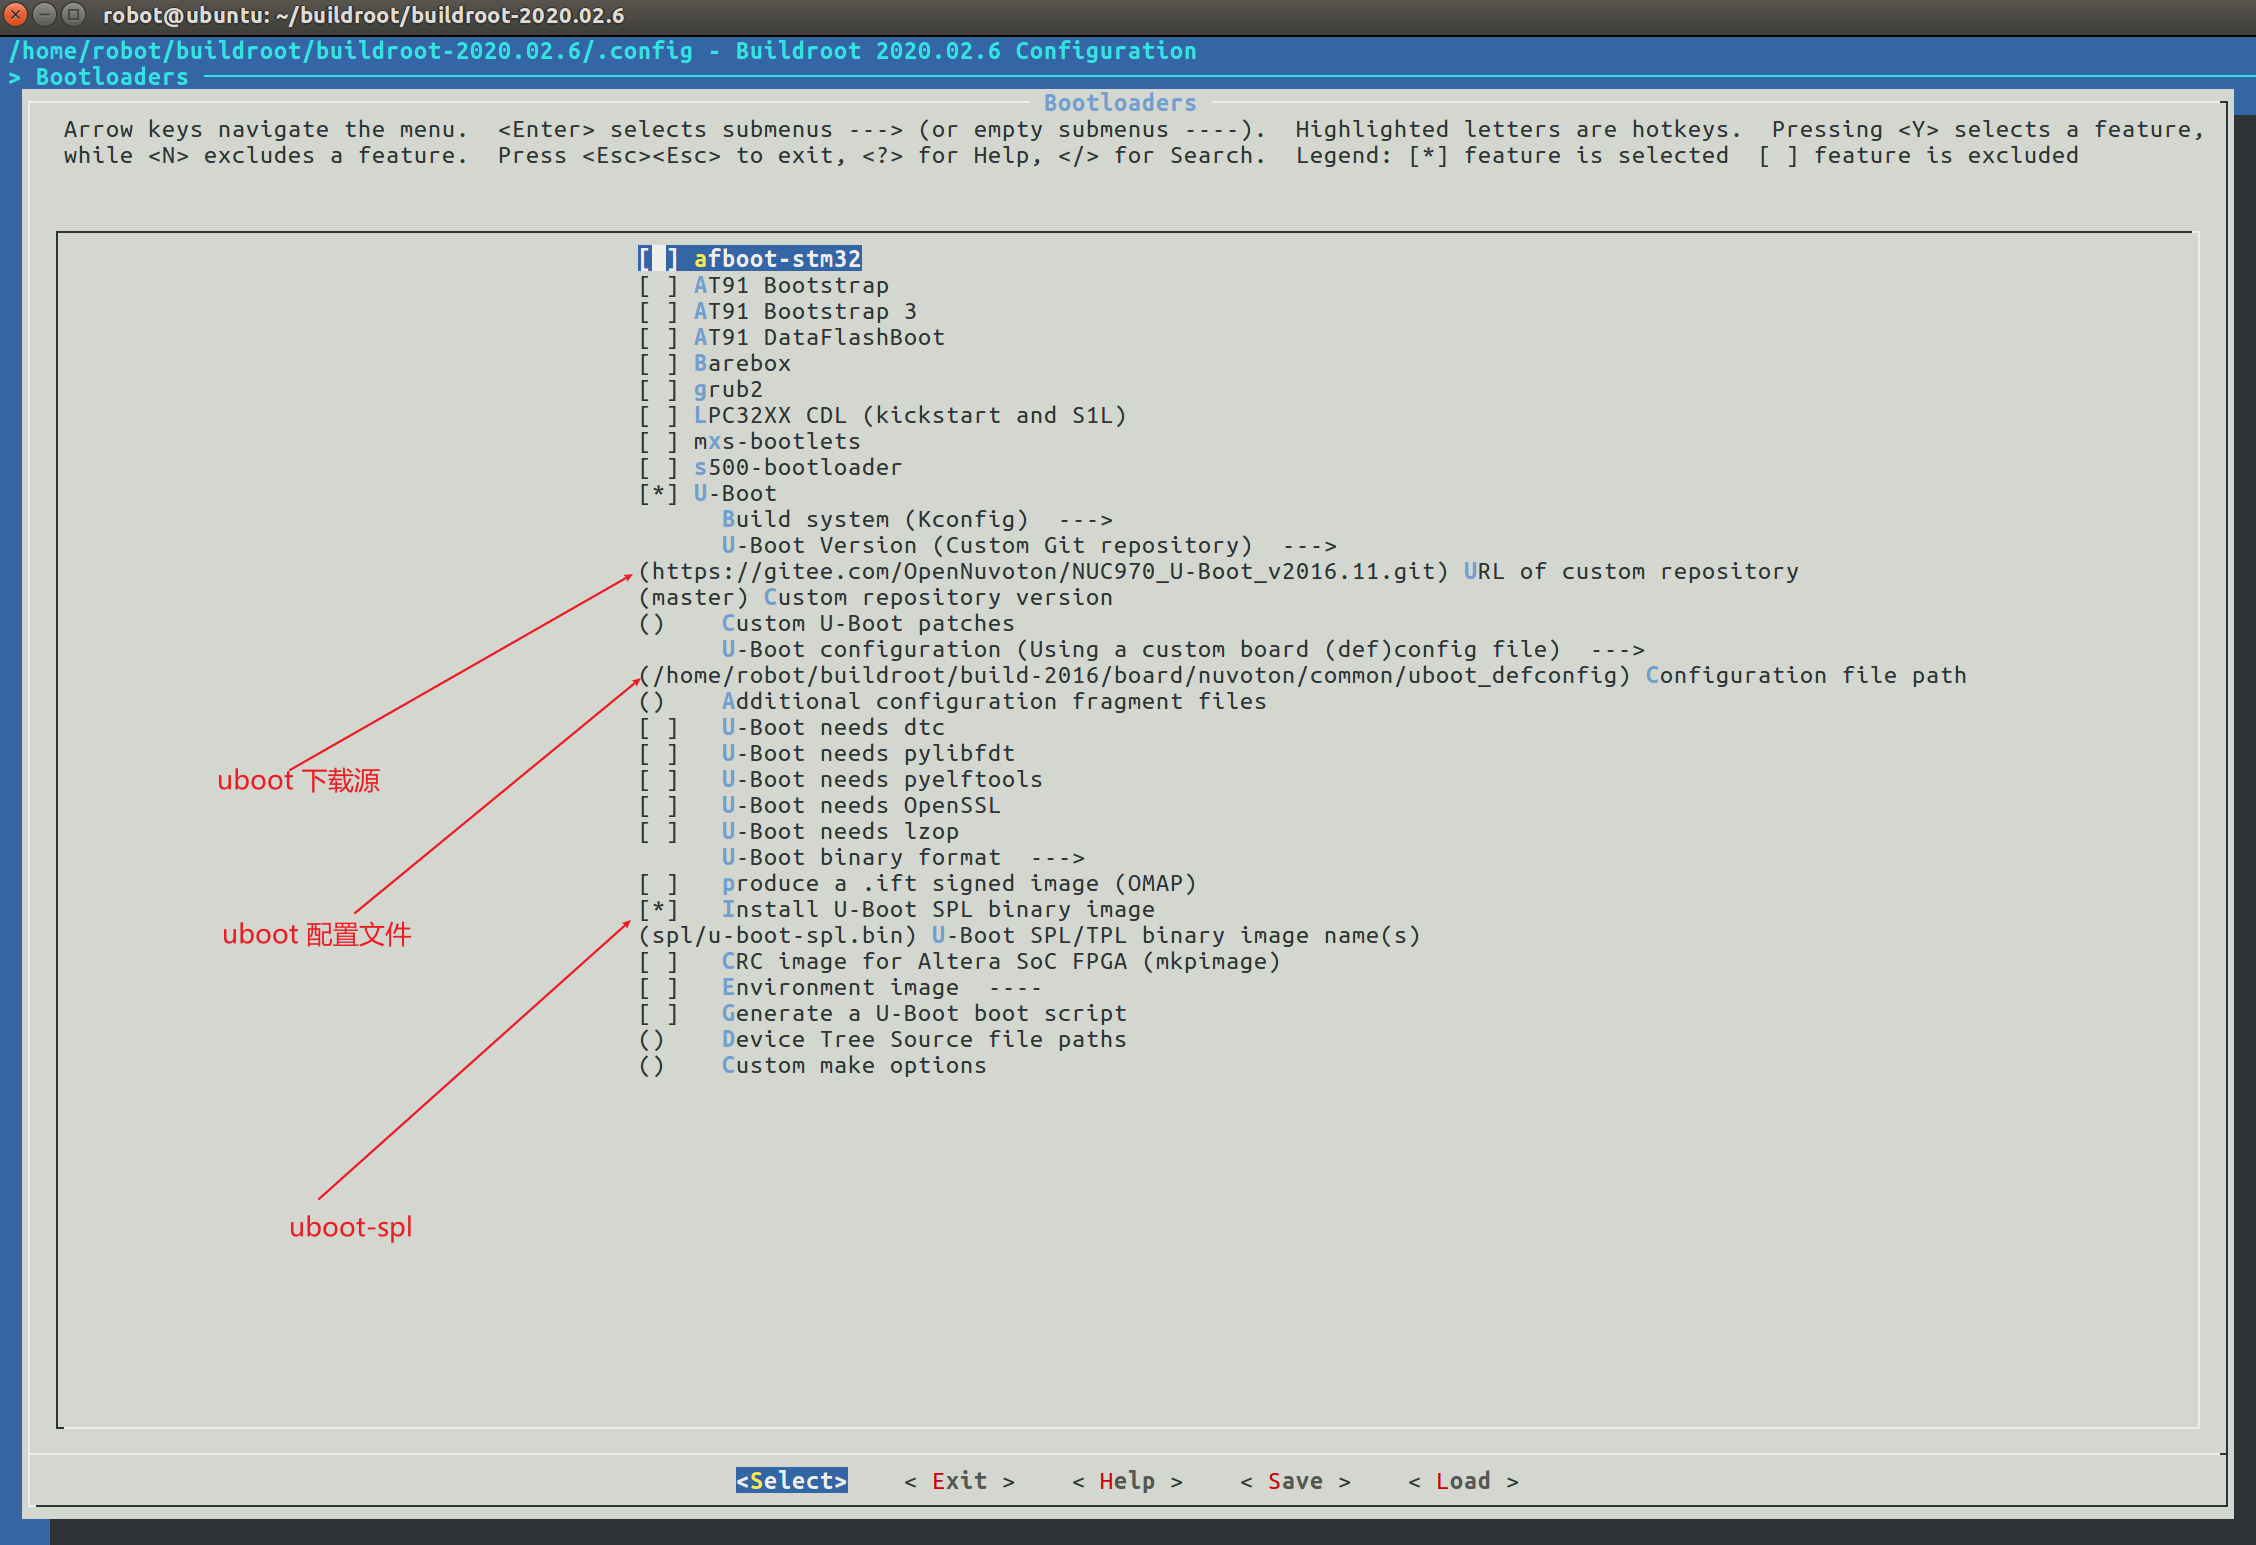The width and height of the screenshot is (2256, 1545).
Task: Edit U-Boot SPL/TPL binary image name(s)
Action: pyautogui.click(x=1029, y=935)
